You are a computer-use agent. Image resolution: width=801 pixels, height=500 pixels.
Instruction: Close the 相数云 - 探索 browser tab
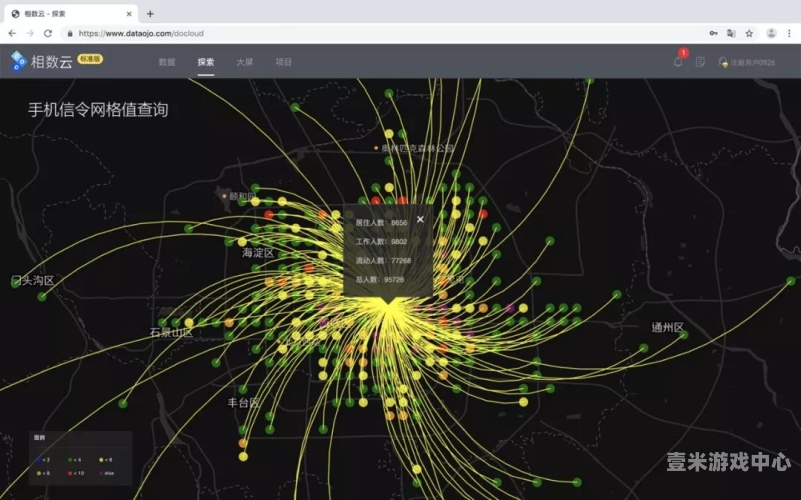tap(129, 14)
